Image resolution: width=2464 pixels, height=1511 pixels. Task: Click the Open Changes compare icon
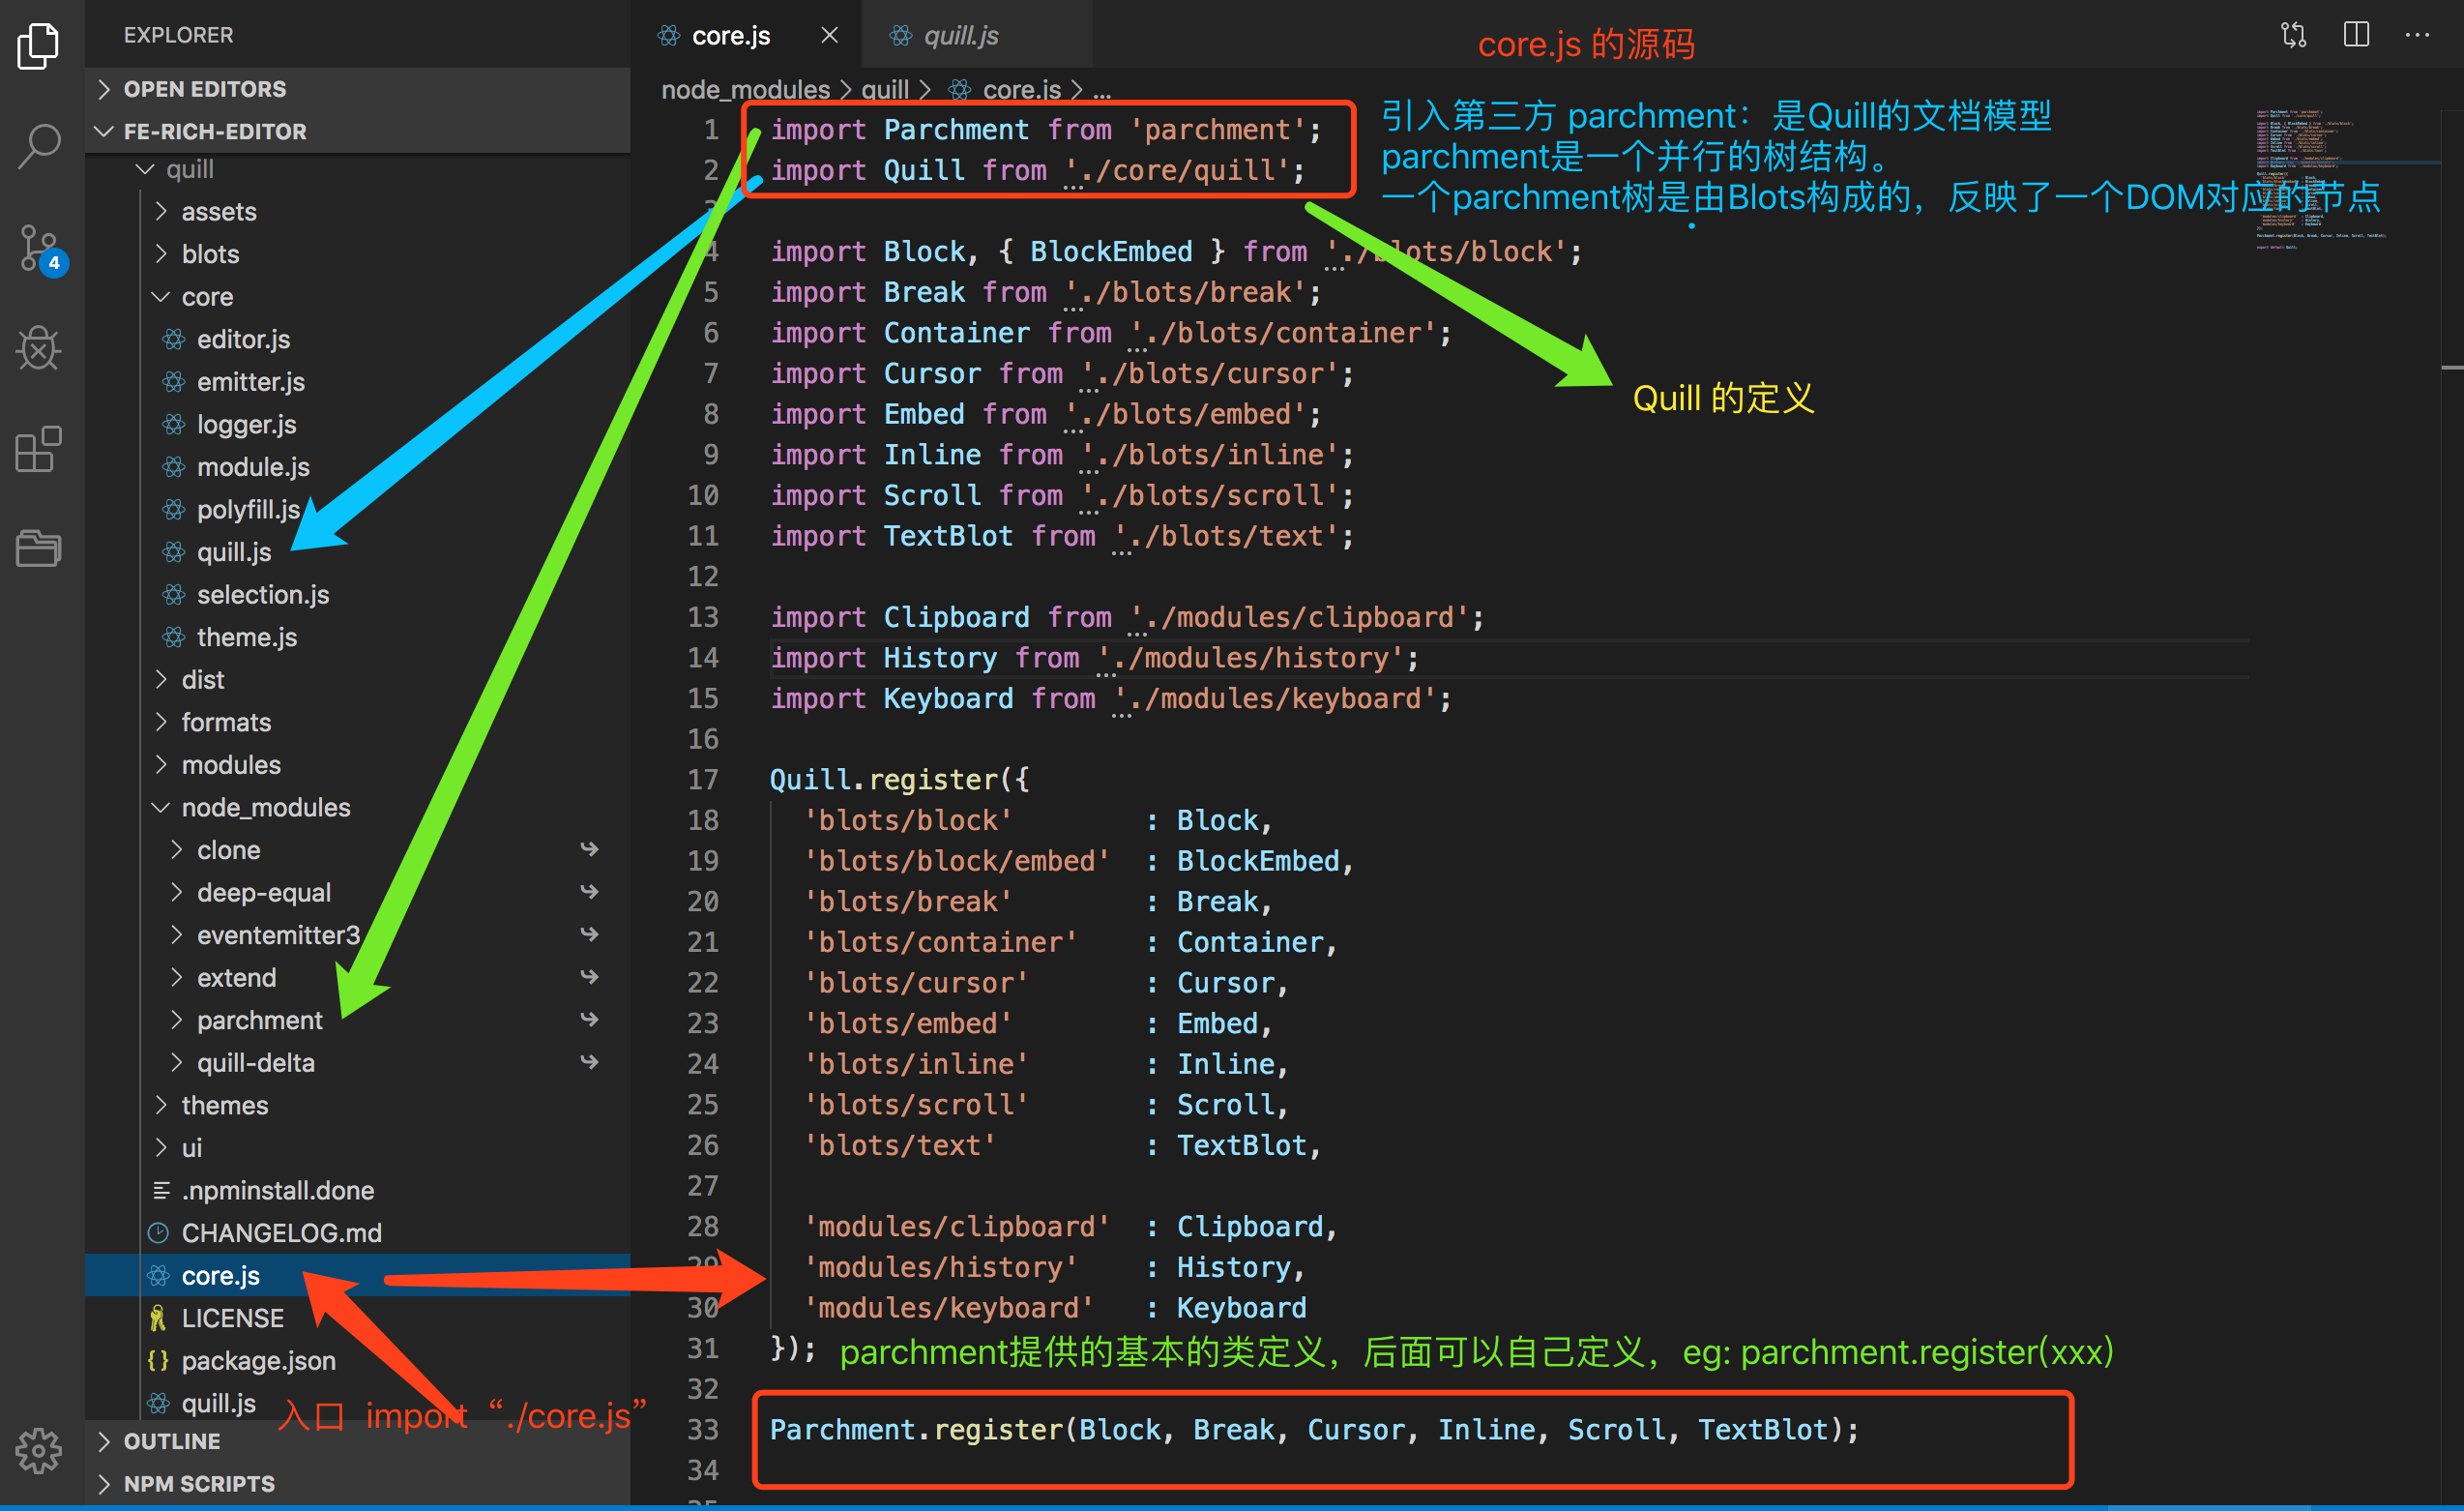coord(2293,35)
